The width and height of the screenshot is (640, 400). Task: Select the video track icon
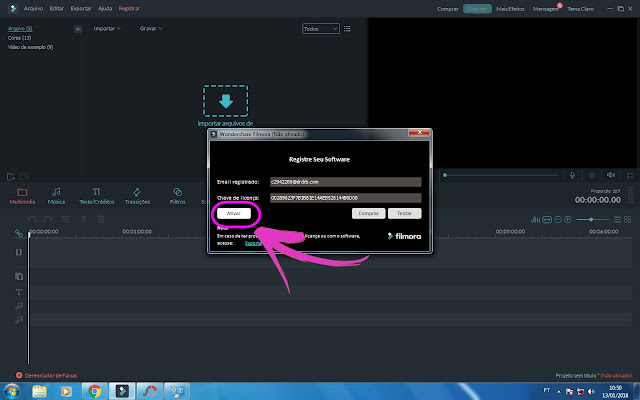[19, 252]
